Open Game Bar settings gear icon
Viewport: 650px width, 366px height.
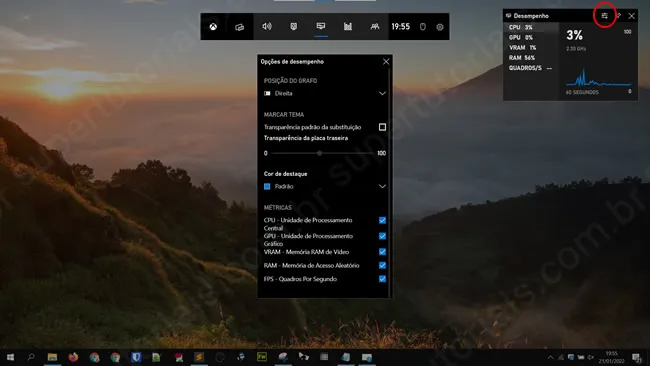[x=440, y=27]
